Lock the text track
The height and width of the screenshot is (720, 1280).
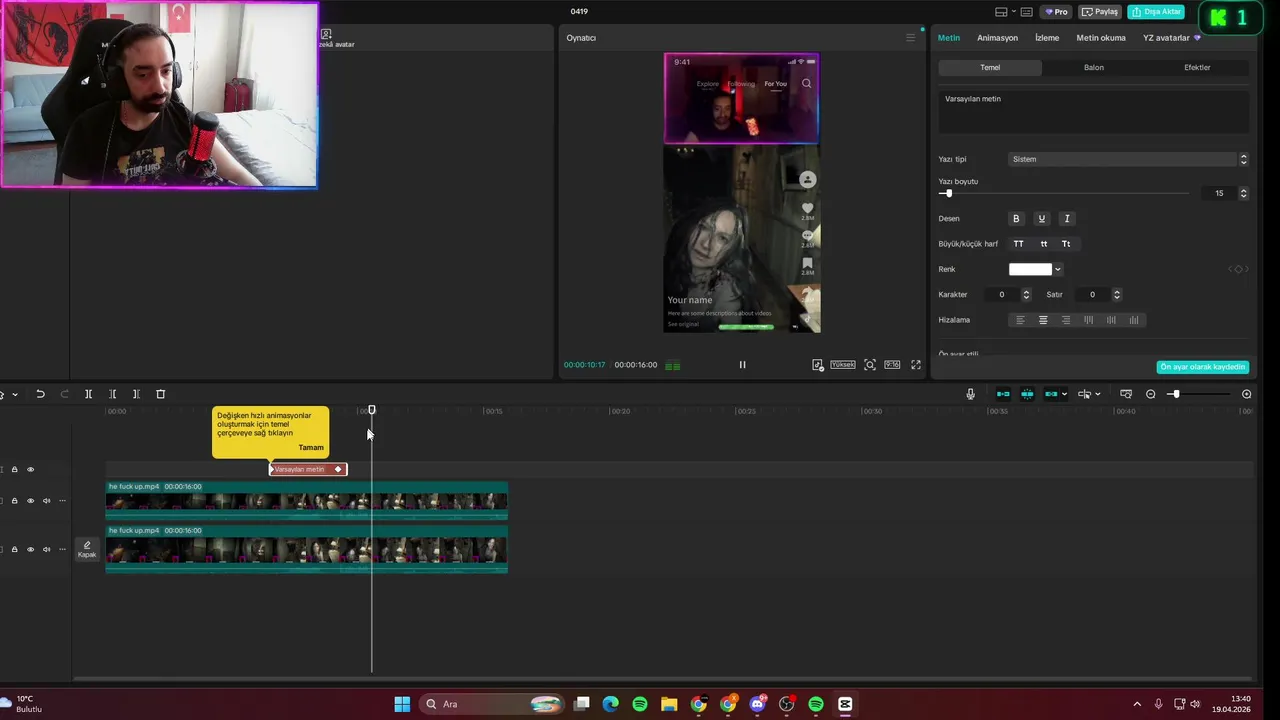point(14,469)
